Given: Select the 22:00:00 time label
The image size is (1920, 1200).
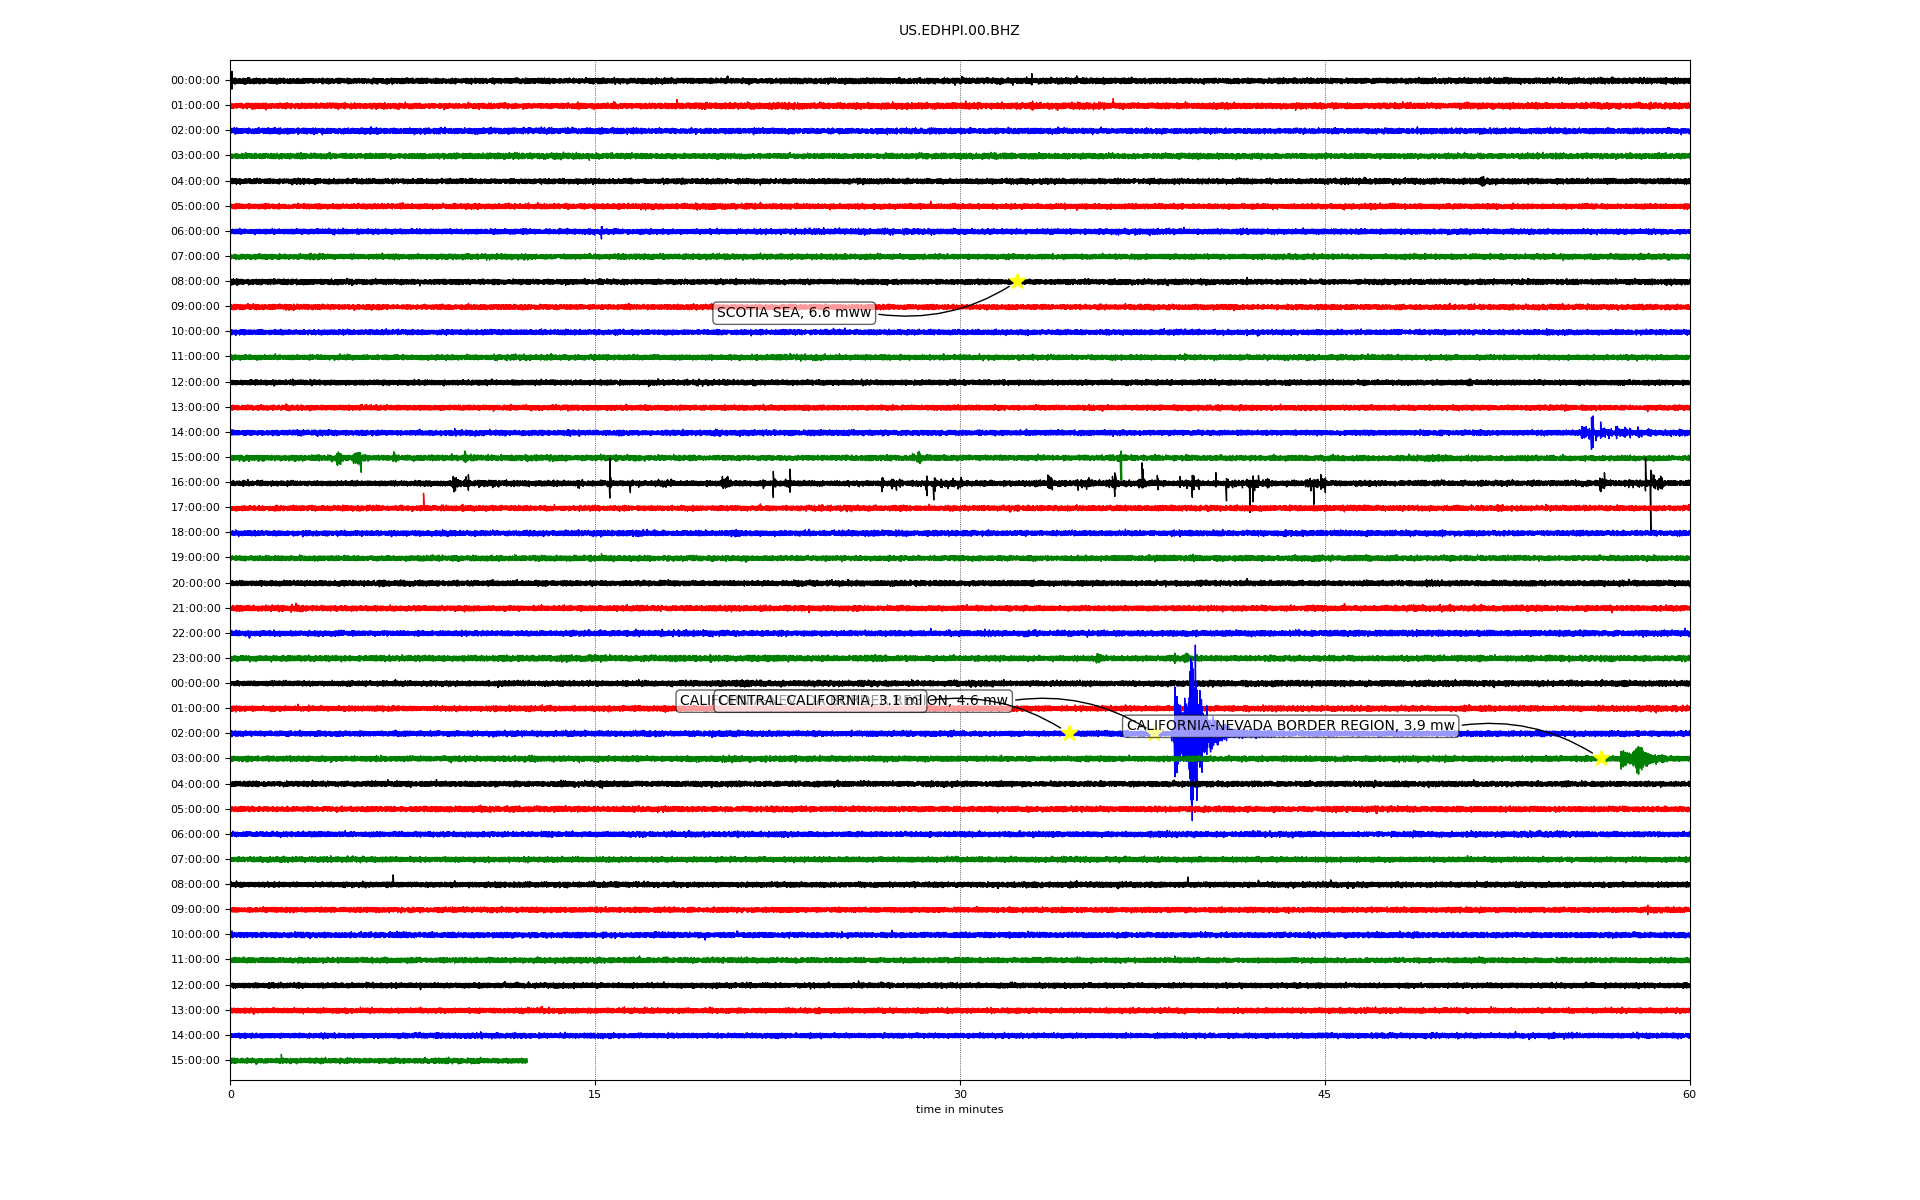Looking at the screenshot, I should (x=195, y=633).
